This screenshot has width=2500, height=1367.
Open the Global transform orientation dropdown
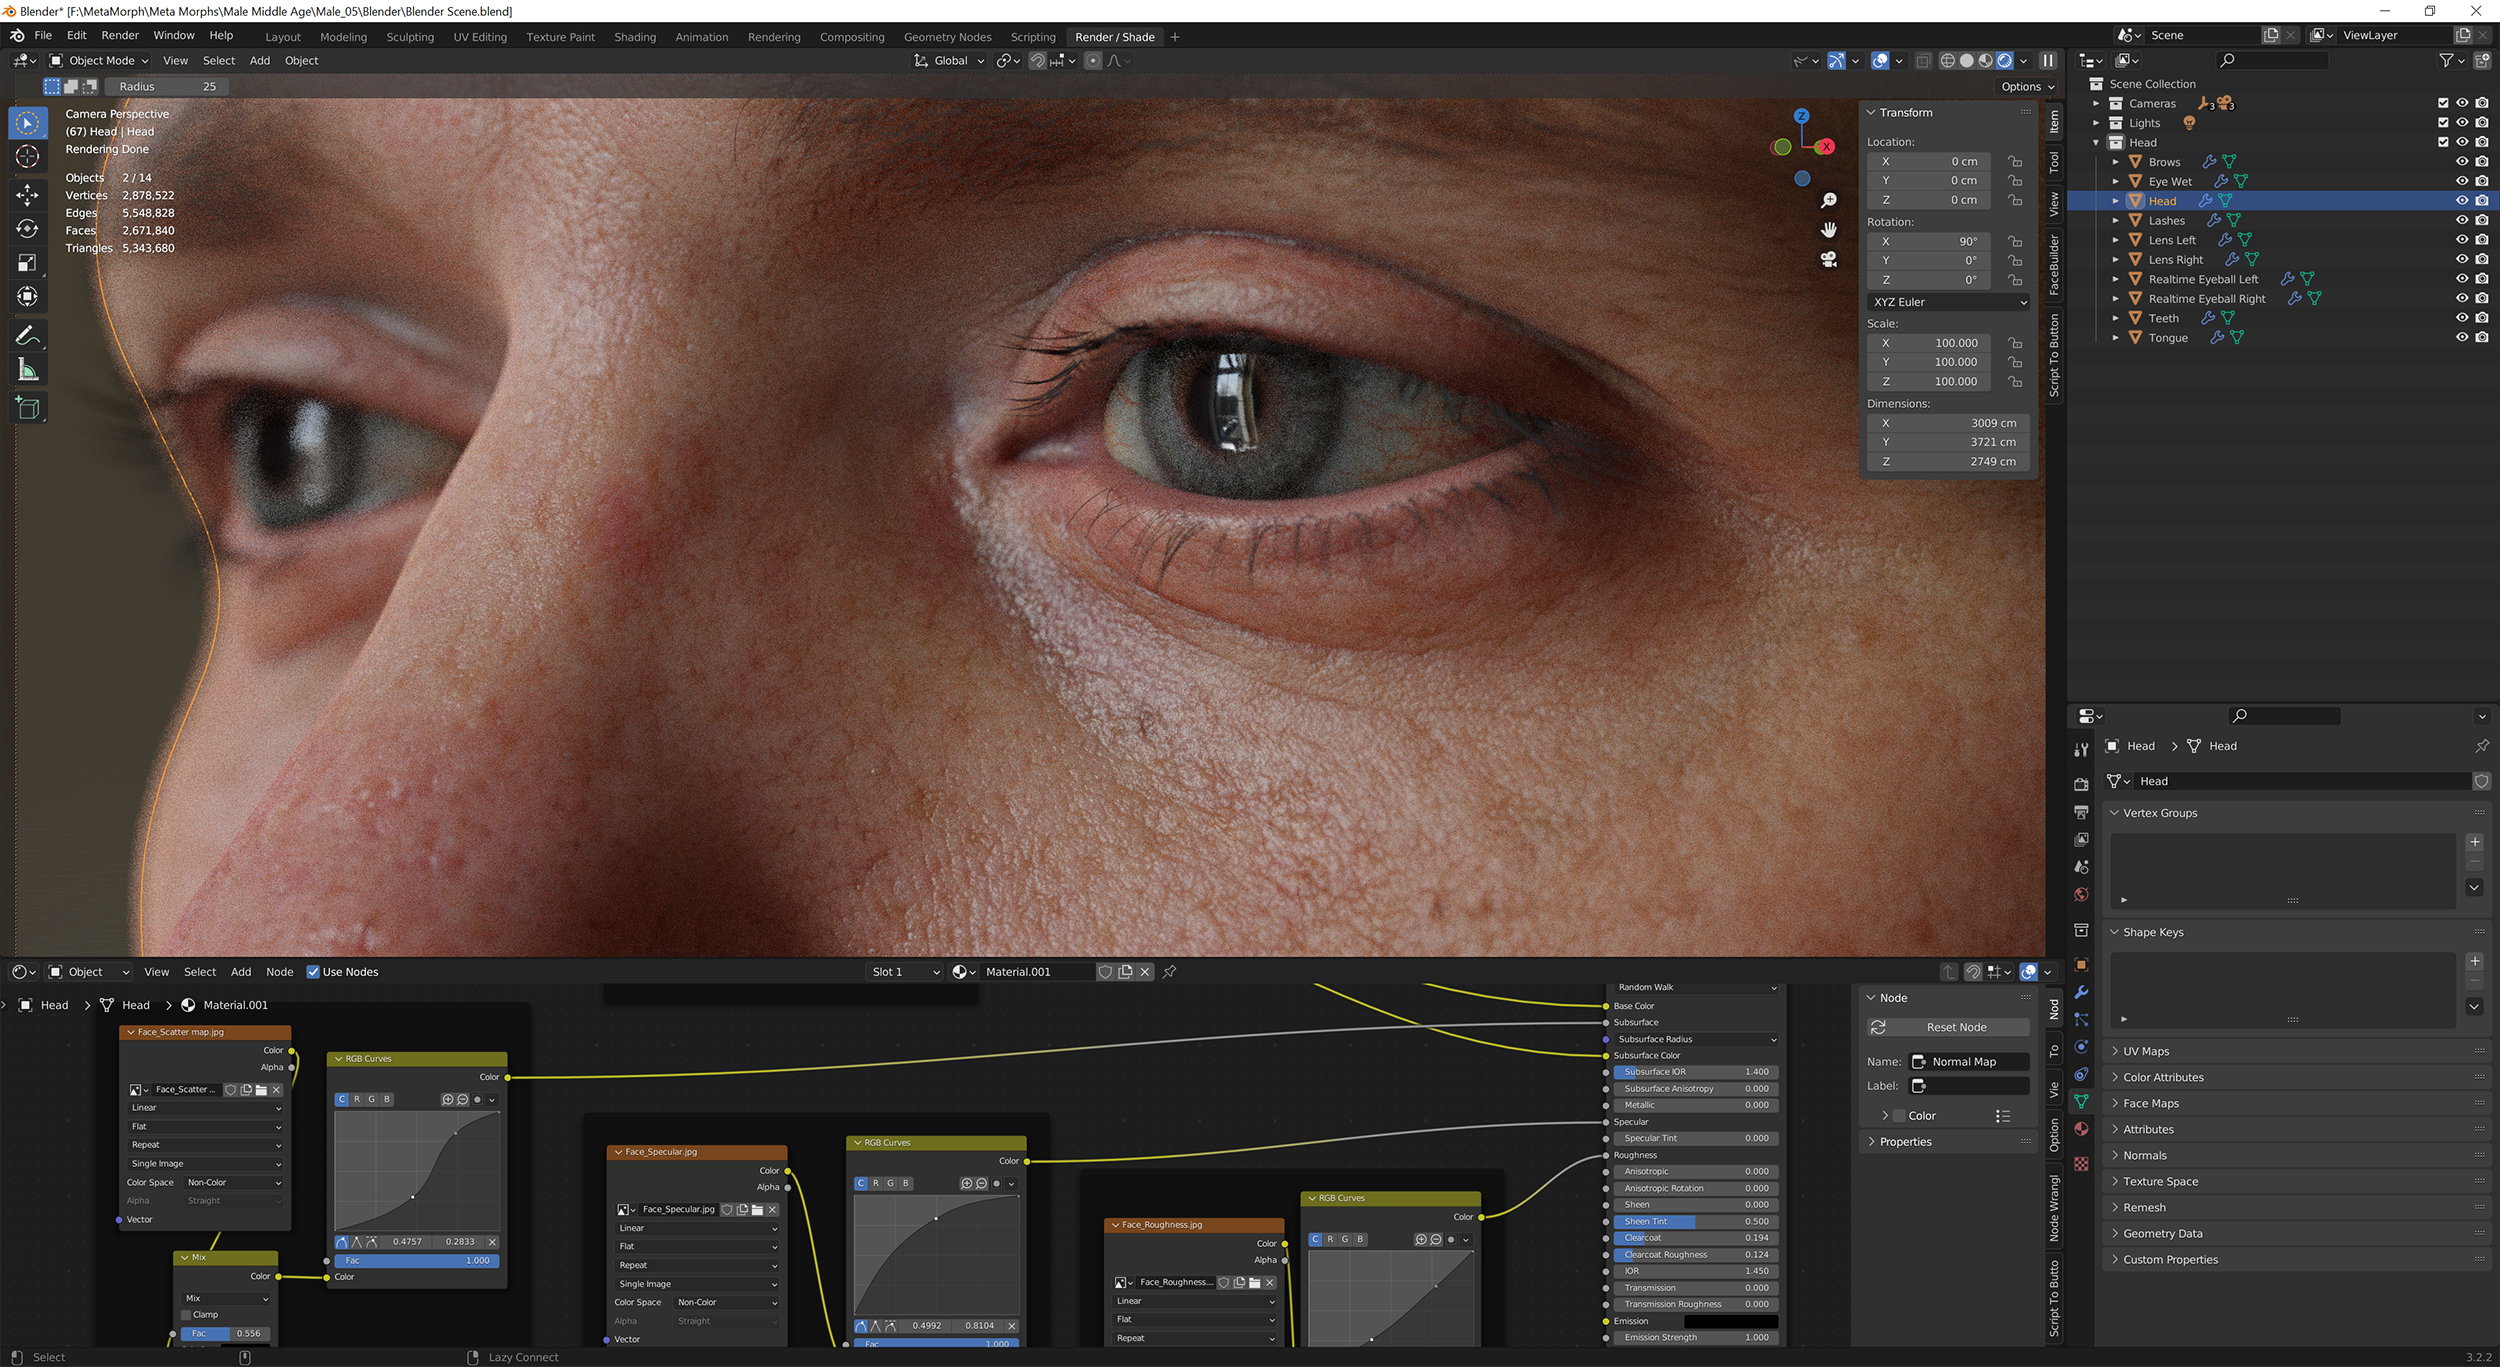pos(949,61)
